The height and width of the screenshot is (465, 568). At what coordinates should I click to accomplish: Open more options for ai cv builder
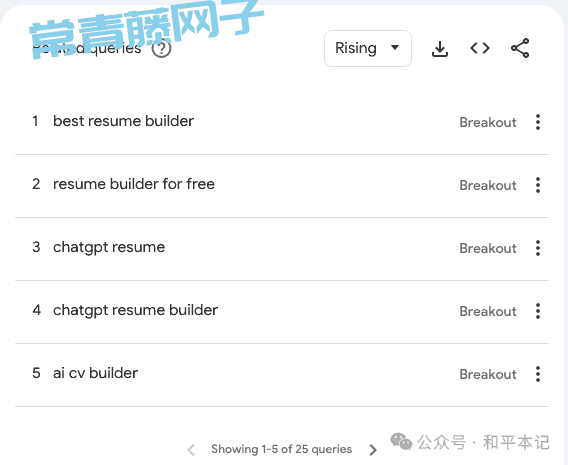[538, 374]
